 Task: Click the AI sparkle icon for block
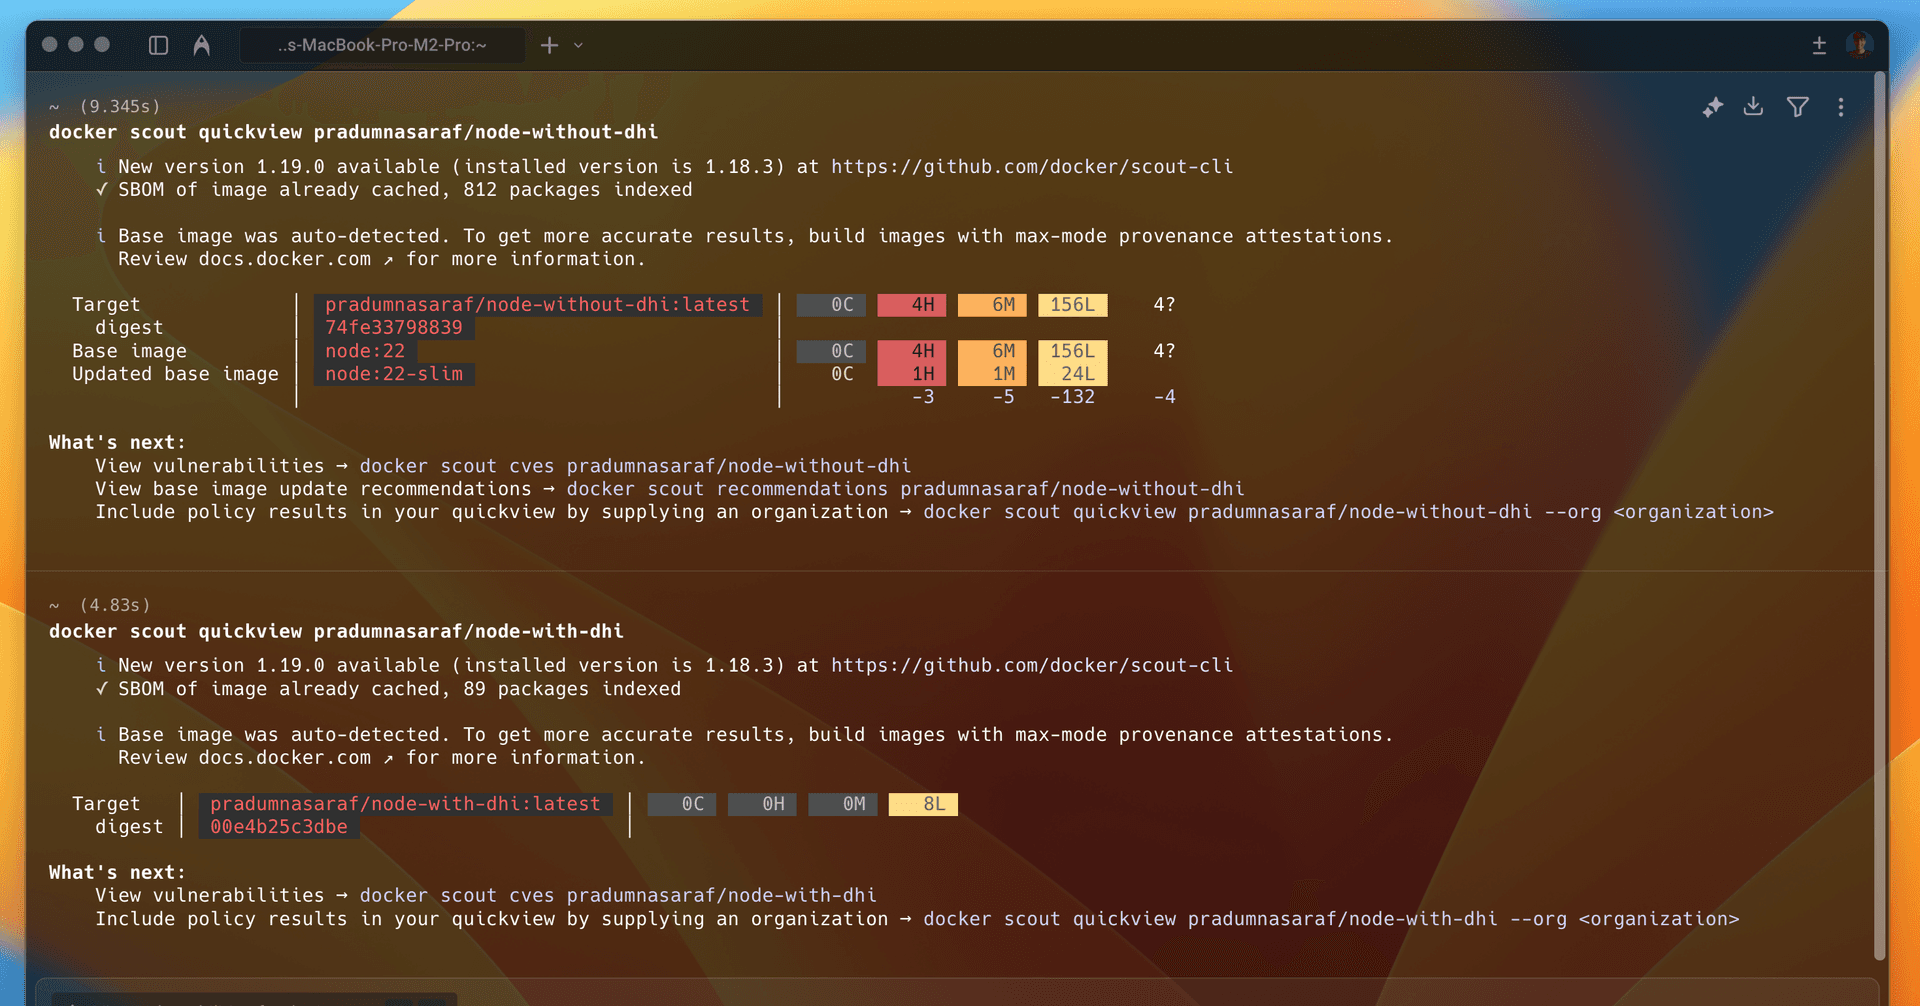point(1712,107)
